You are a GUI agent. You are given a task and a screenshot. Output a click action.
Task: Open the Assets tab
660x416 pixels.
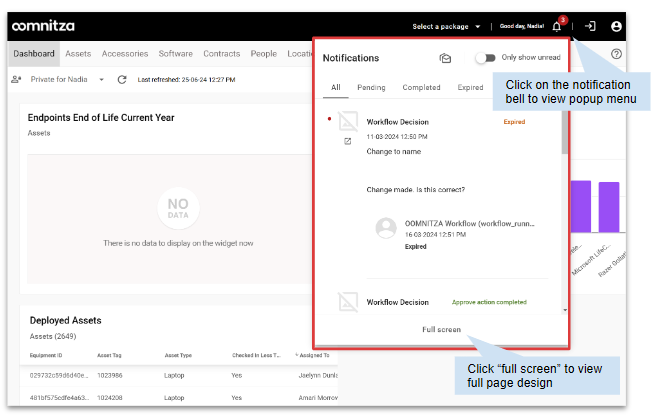[78, 54]
